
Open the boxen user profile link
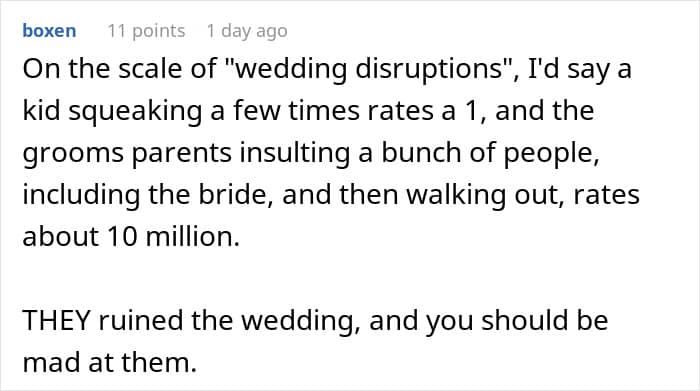[49, 31]
